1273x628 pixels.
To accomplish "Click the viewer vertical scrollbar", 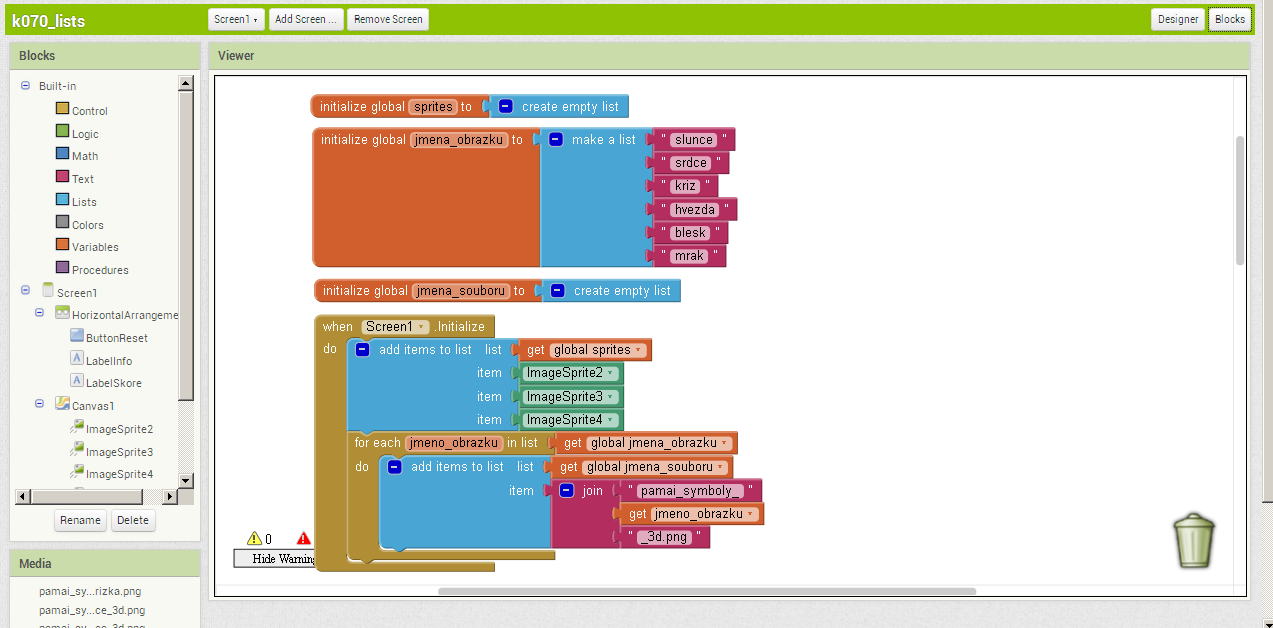I will click(1240, 200).
